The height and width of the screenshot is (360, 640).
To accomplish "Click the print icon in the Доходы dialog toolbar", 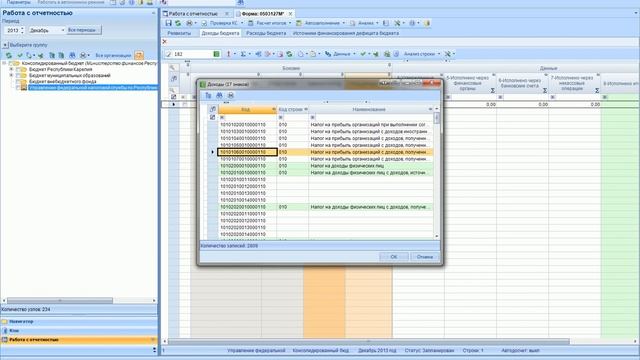I will (231, 95).
